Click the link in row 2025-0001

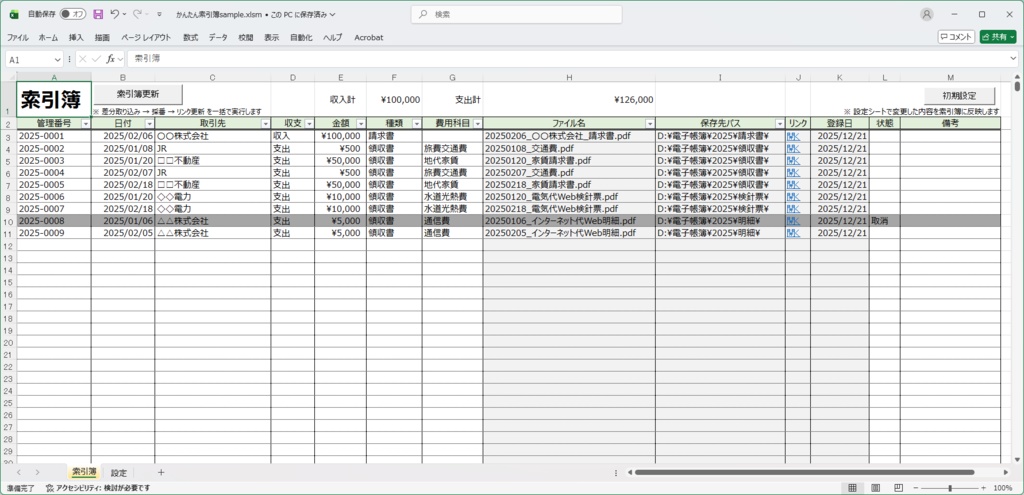tap(793, 136)
